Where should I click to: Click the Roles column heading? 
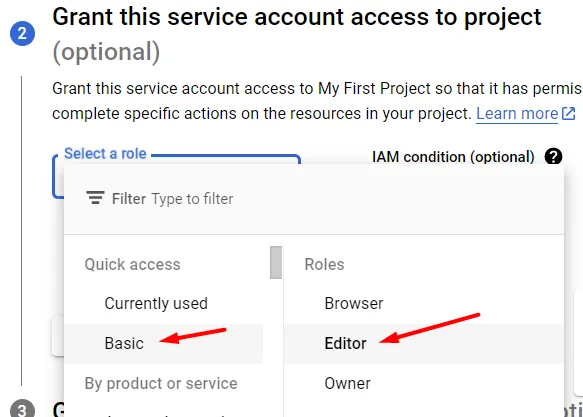[325, 265]
